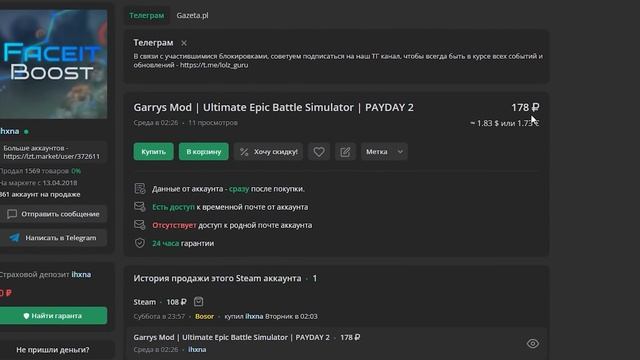Click the native mail absence envelope icon
The image size is (640, 360).
coord(140,225)
